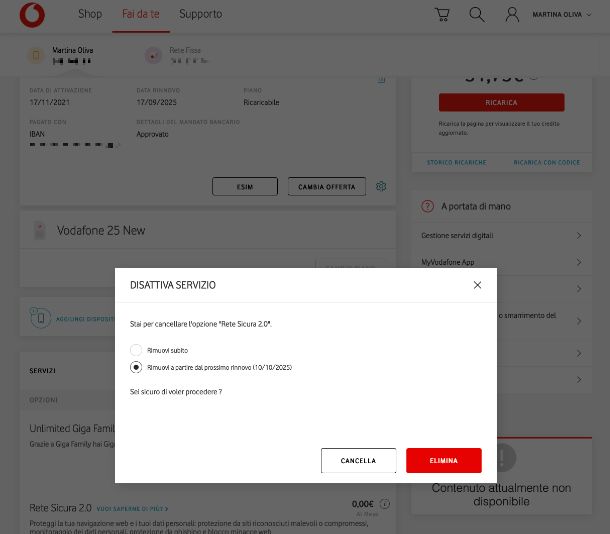Open the AGGIUNGI DISPOSITIVO link
This screenshot has height=534, width=610.
coord(85,319)
